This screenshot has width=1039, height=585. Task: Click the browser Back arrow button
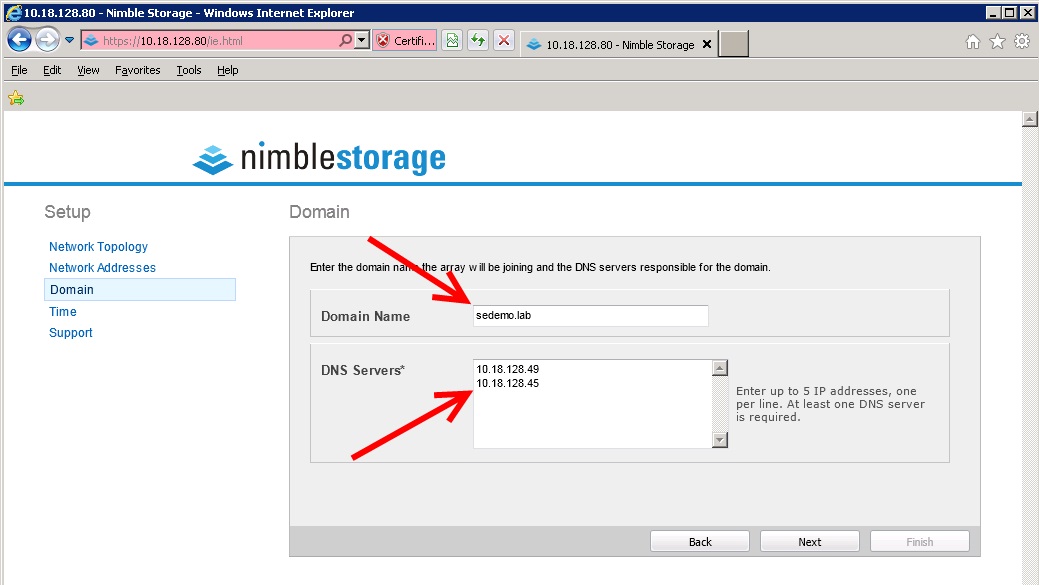pyautogui.click(x=19, y=40)
